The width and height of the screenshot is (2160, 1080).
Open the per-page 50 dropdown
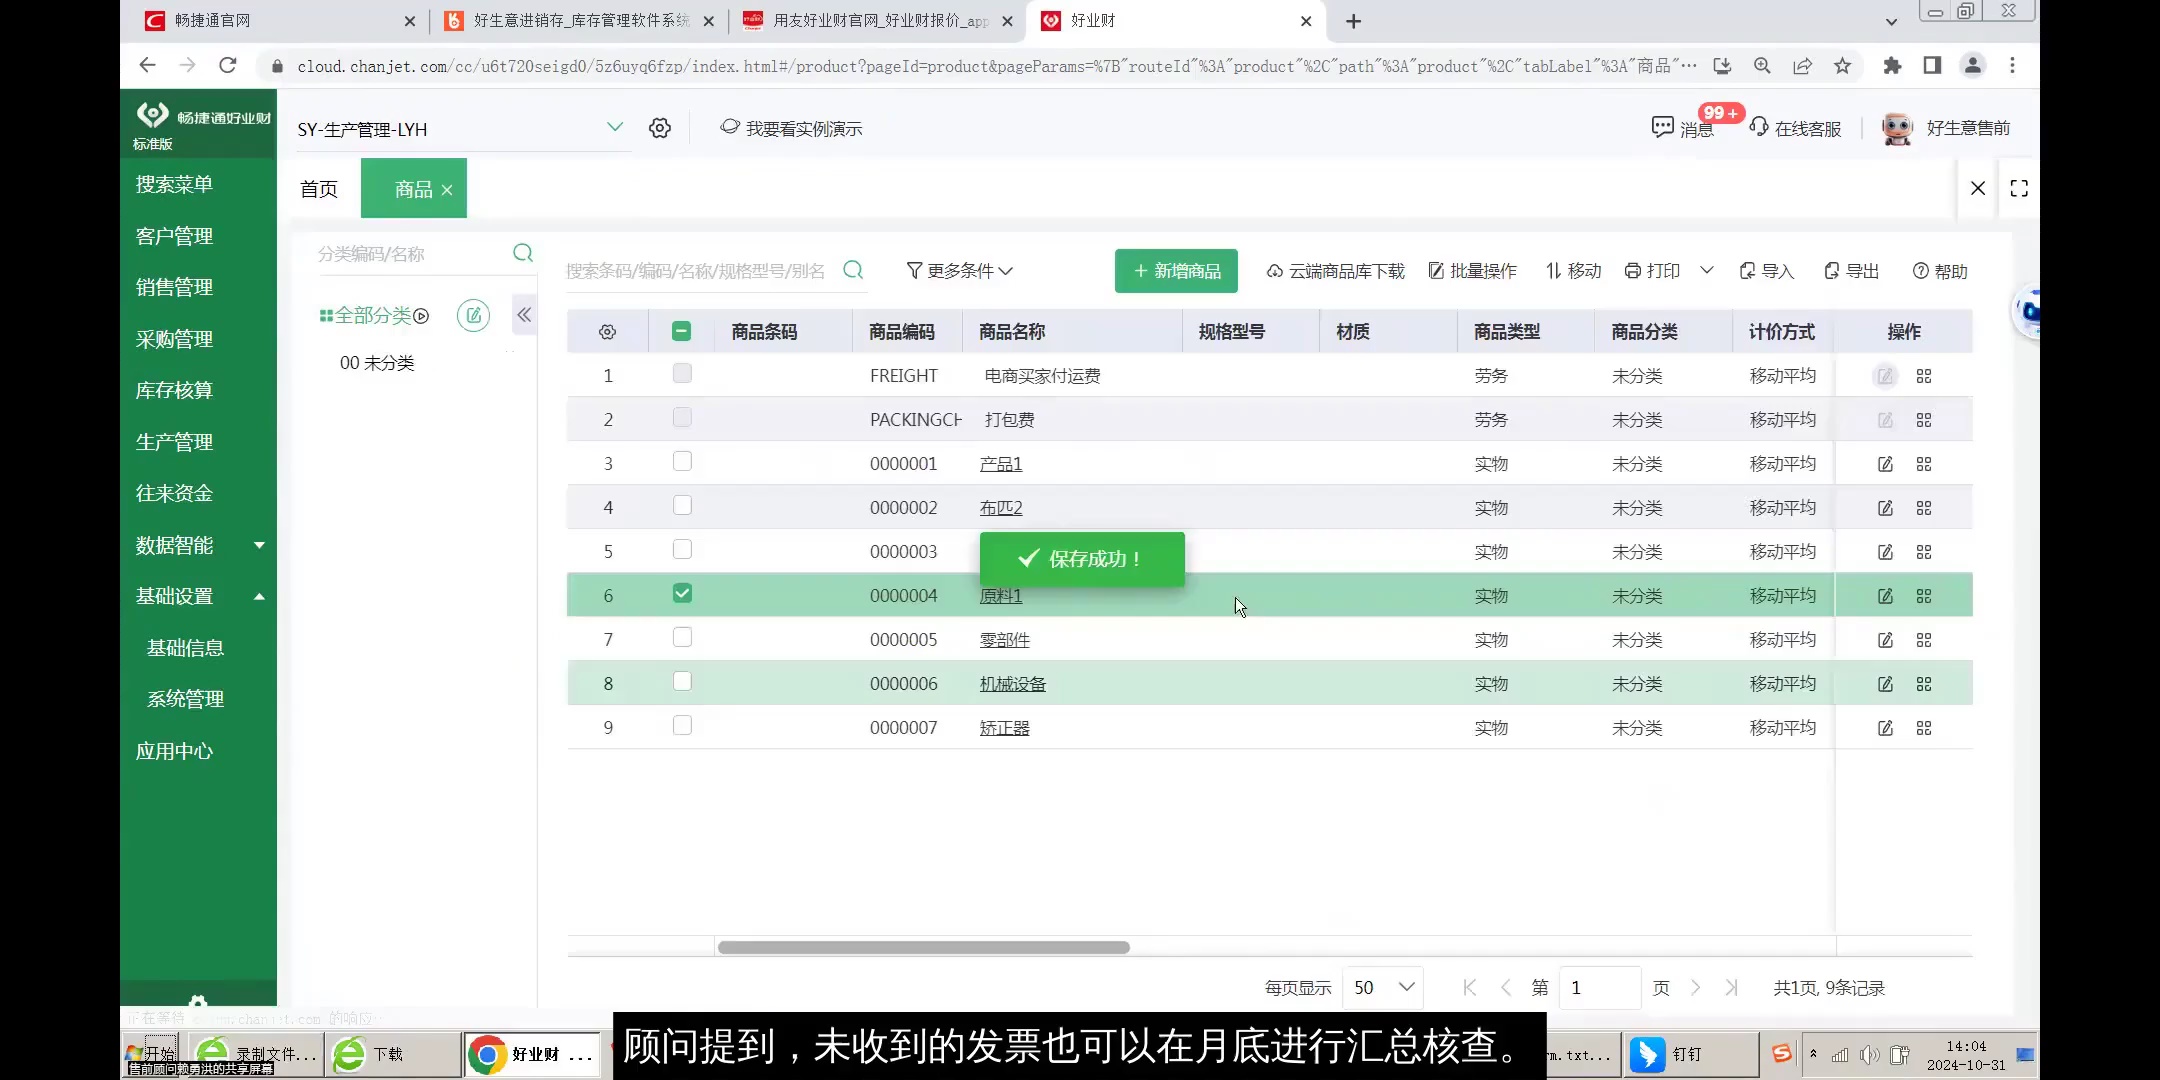point(1381,987)
